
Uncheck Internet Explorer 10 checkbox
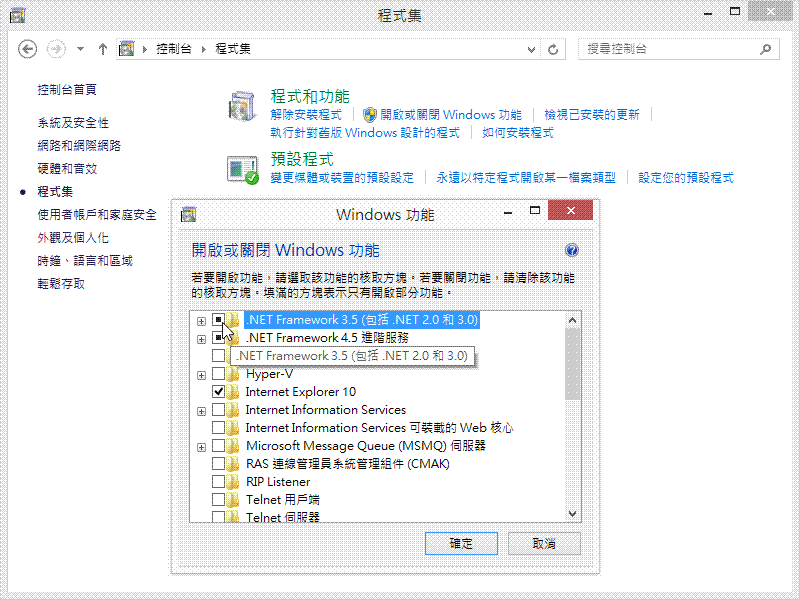pyautogui.click(x=218, y=392)
